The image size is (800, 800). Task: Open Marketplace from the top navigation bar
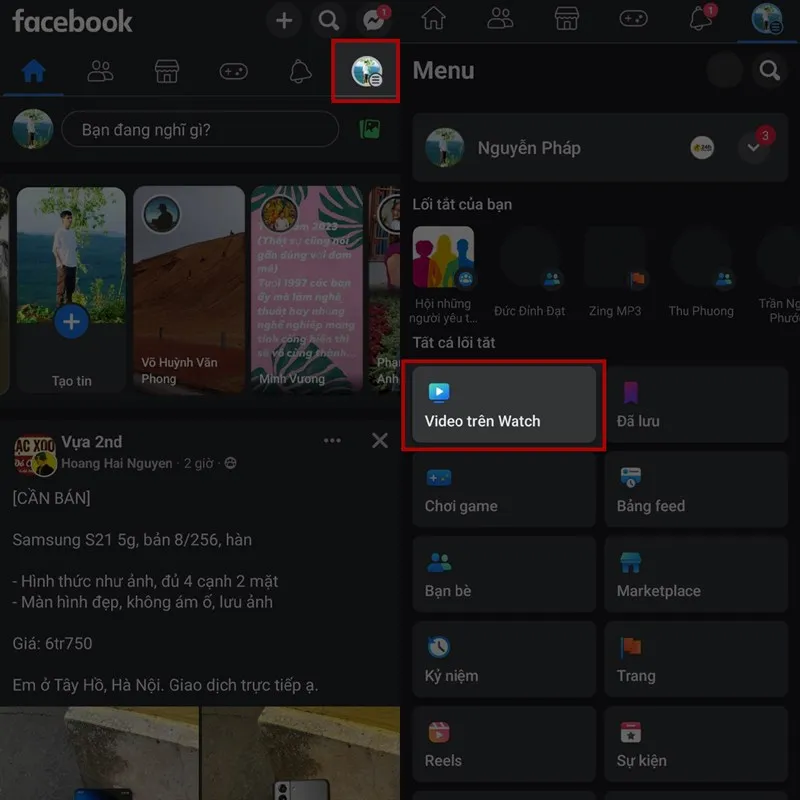[x=567, y=19]
